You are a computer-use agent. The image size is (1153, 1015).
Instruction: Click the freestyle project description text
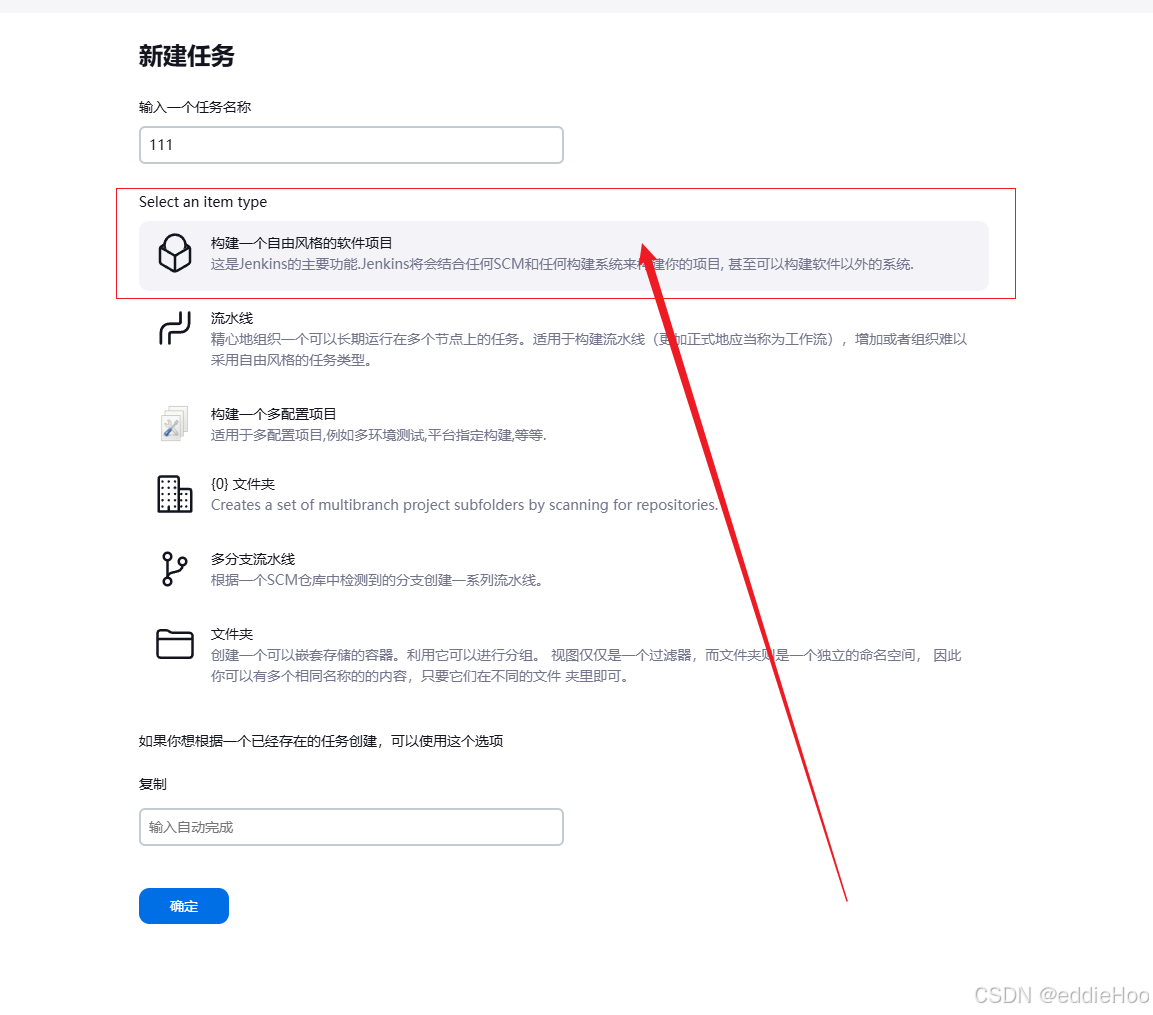[563, 264]
